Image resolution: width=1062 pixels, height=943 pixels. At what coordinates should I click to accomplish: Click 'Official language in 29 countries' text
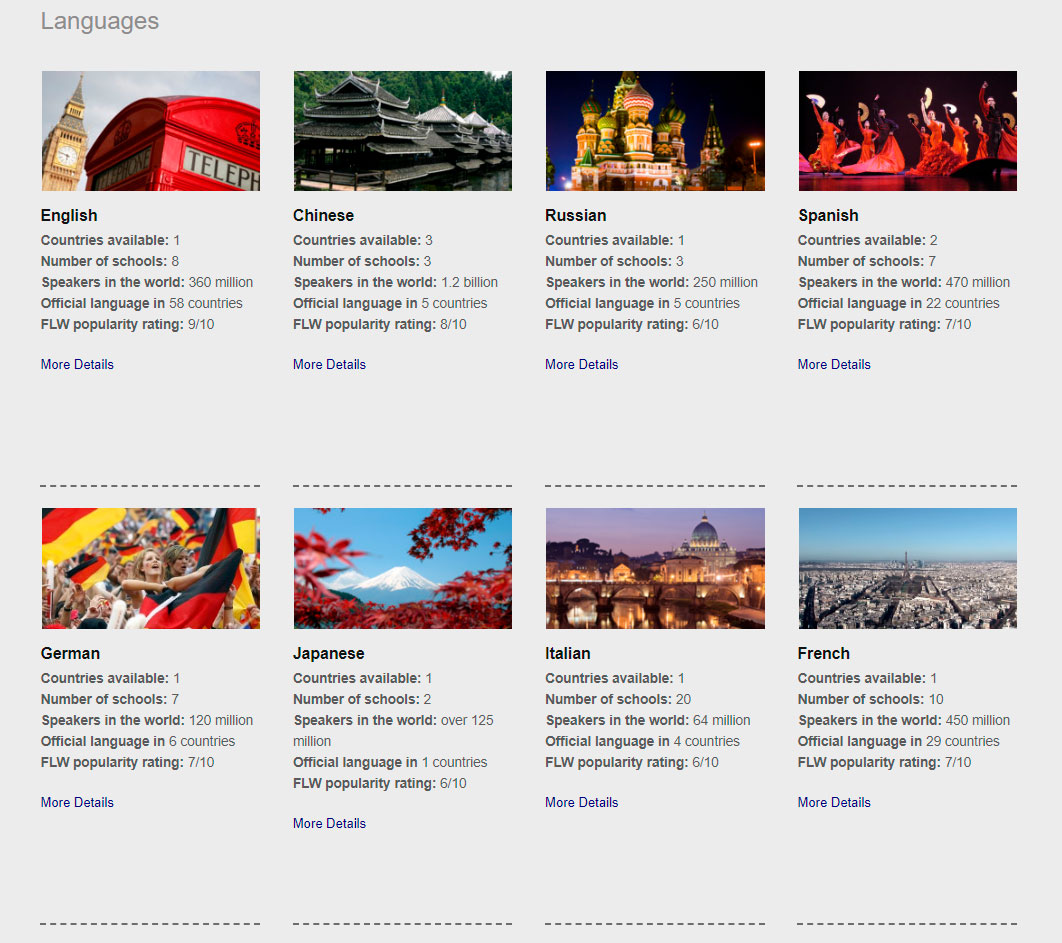[x=899, y=741]
